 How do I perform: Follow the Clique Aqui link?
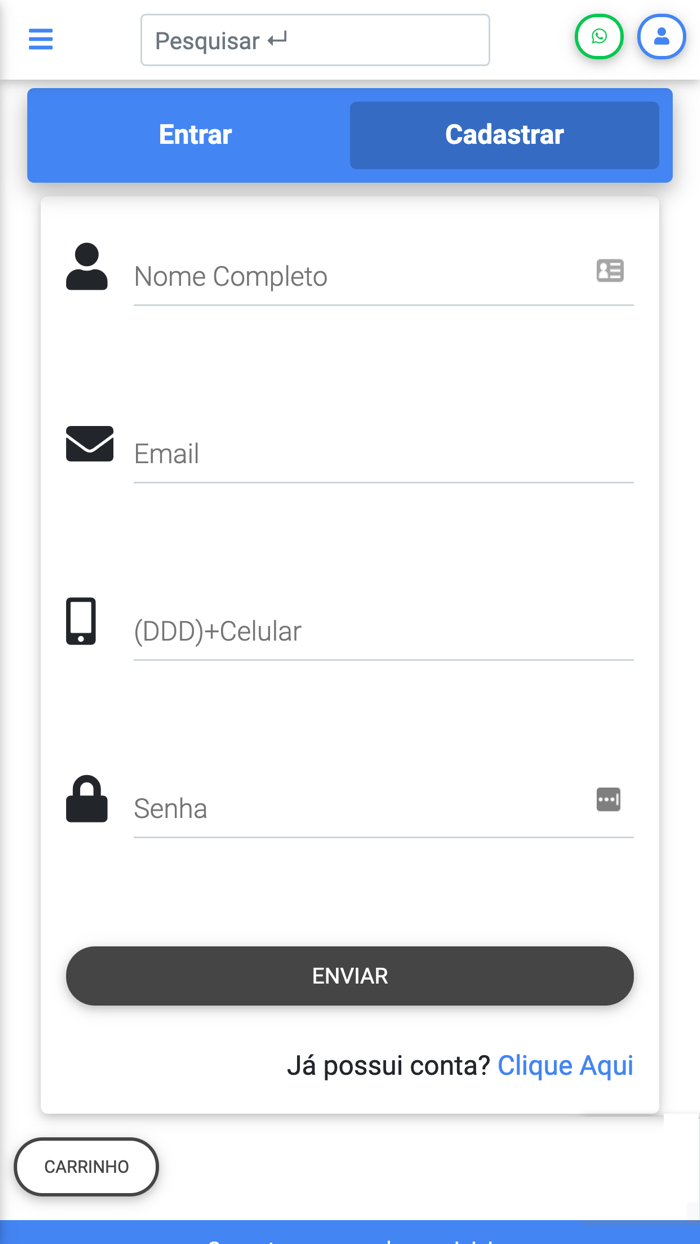[565, 1065]
